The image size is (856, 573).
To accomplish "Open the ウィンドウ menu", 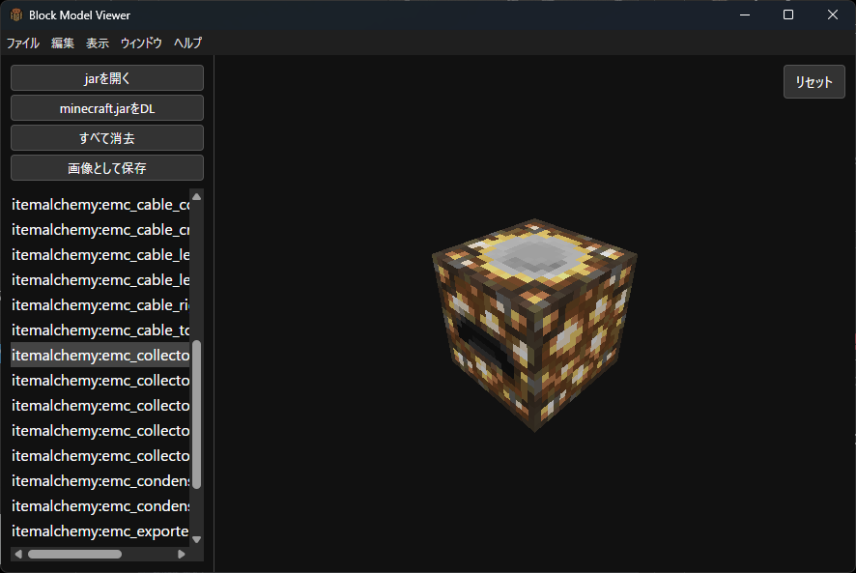I will tap(141, 43).
